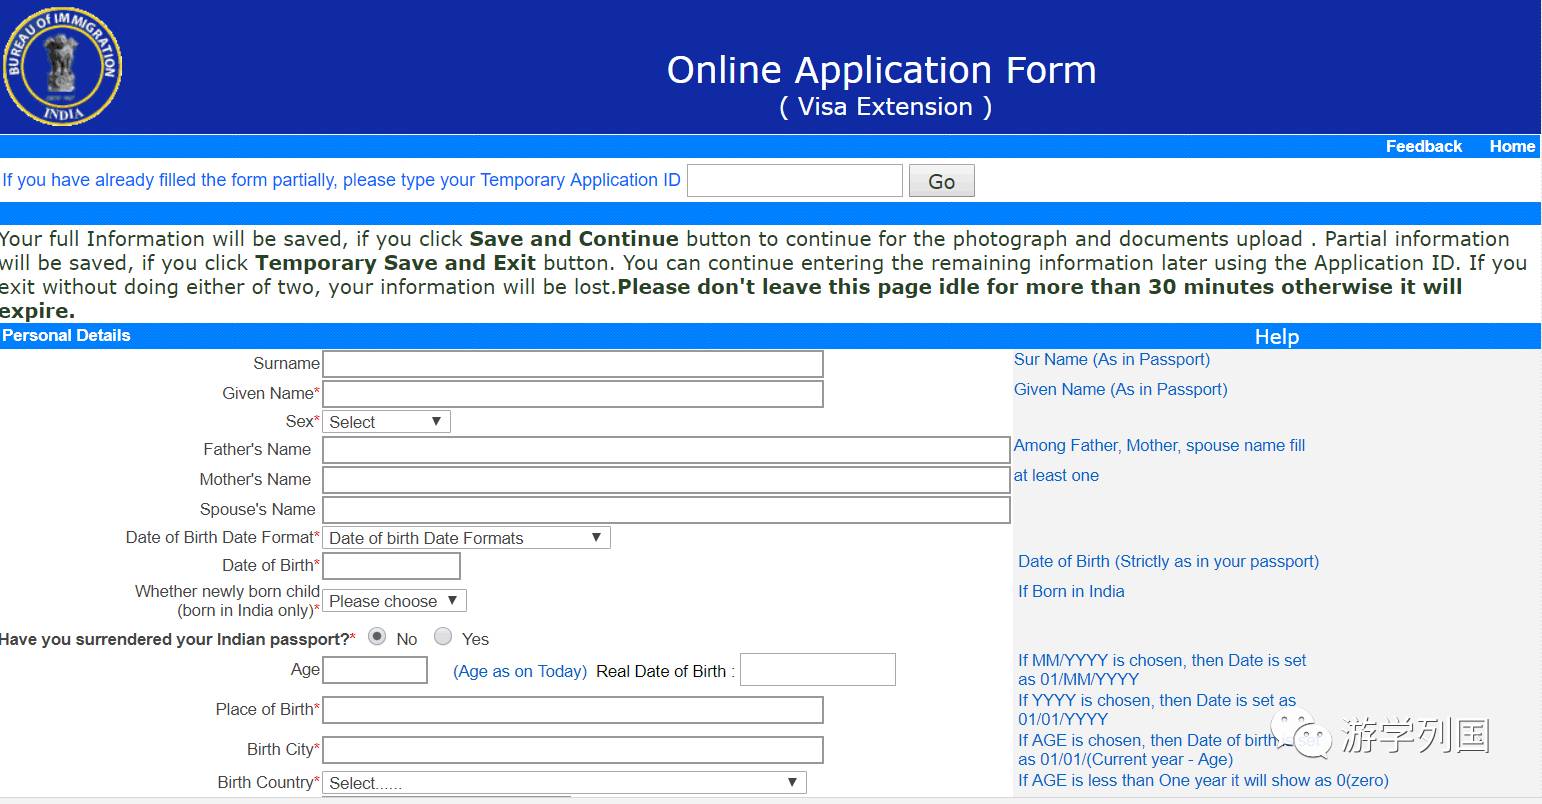Screen dimensions: 1542x804
Task: Focus the Place of Birth field
Action: (573, 710)
